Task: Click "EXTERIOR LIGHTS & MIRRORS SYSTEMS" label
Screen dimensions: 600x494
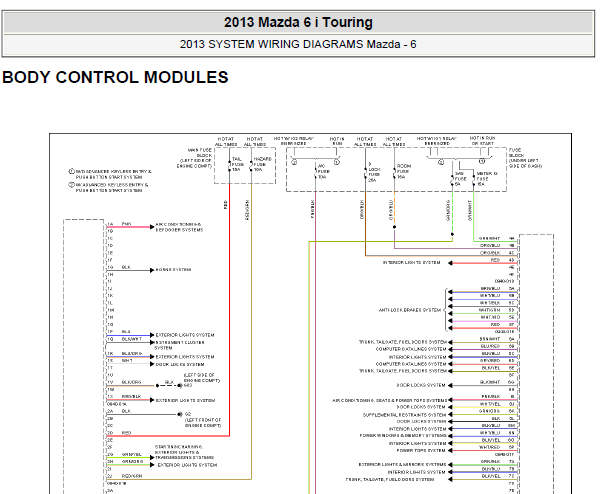Action: [x=402, y=465]
